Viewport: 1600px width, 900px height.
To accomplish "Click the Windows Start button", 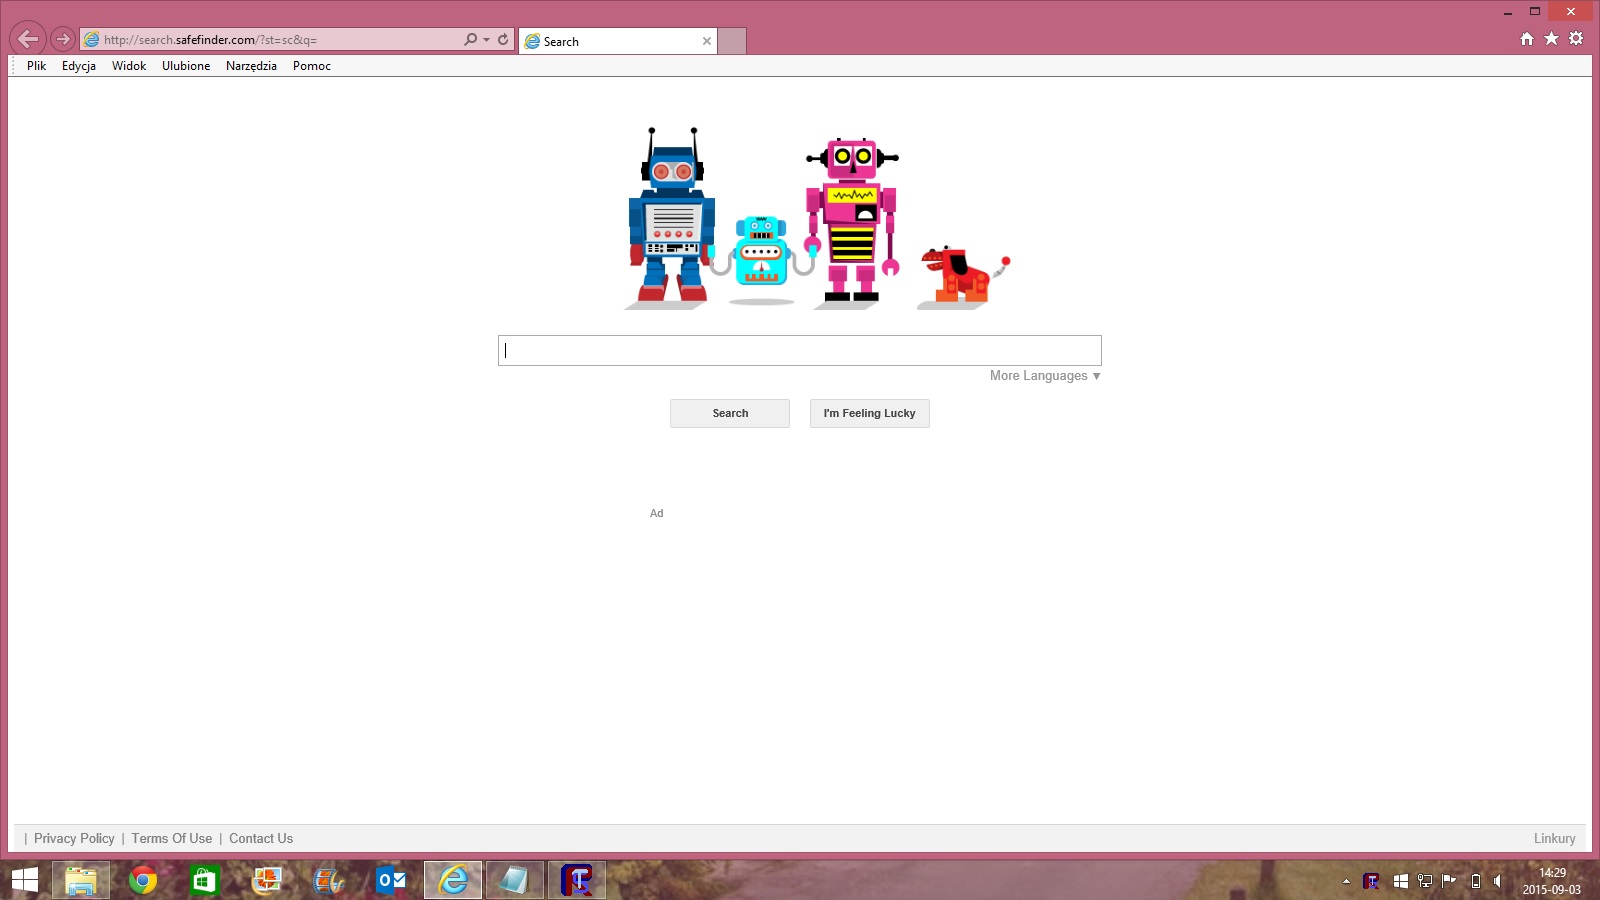I will pos(25,880).
